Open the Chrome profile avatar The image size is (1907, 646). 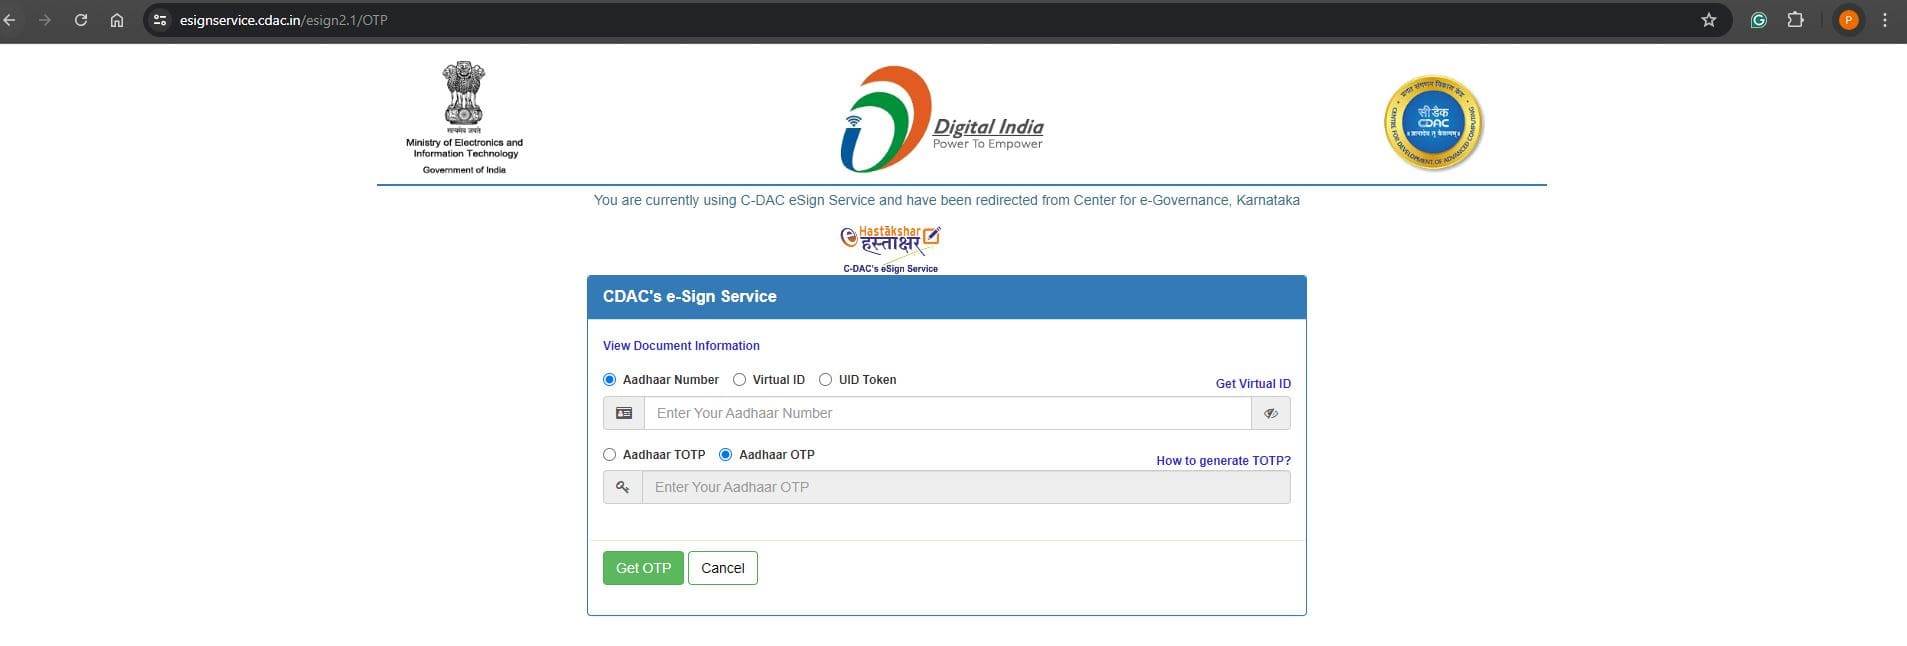(x=1848, y=20)
